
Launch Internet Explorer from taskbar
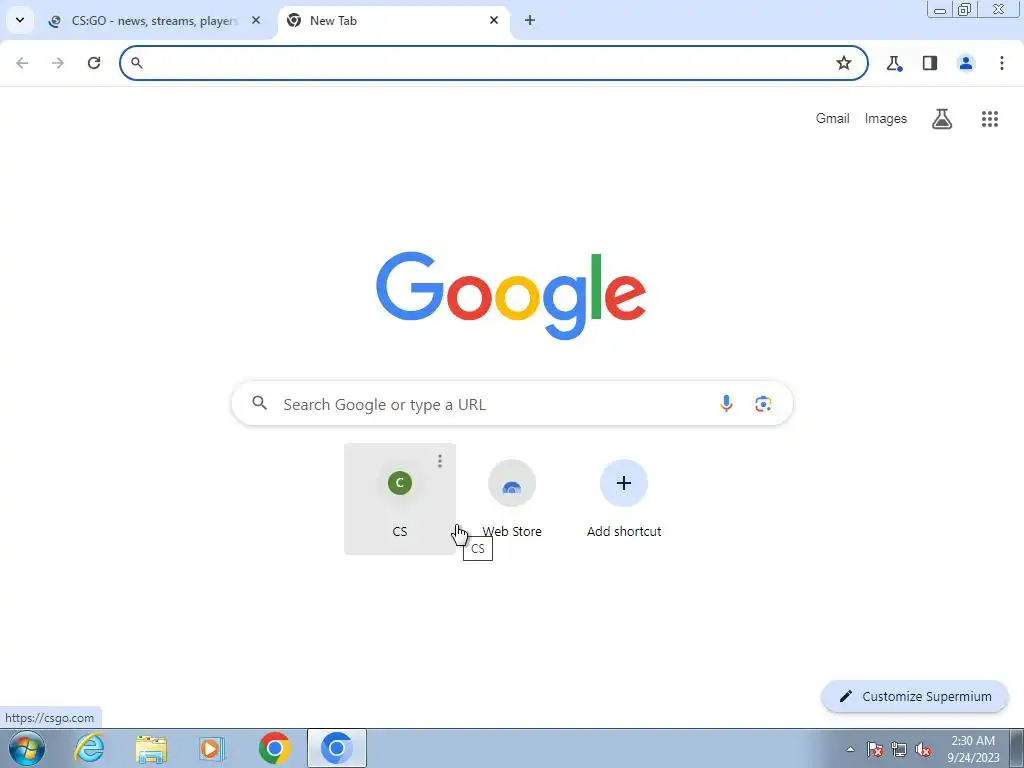click(89, 748)
